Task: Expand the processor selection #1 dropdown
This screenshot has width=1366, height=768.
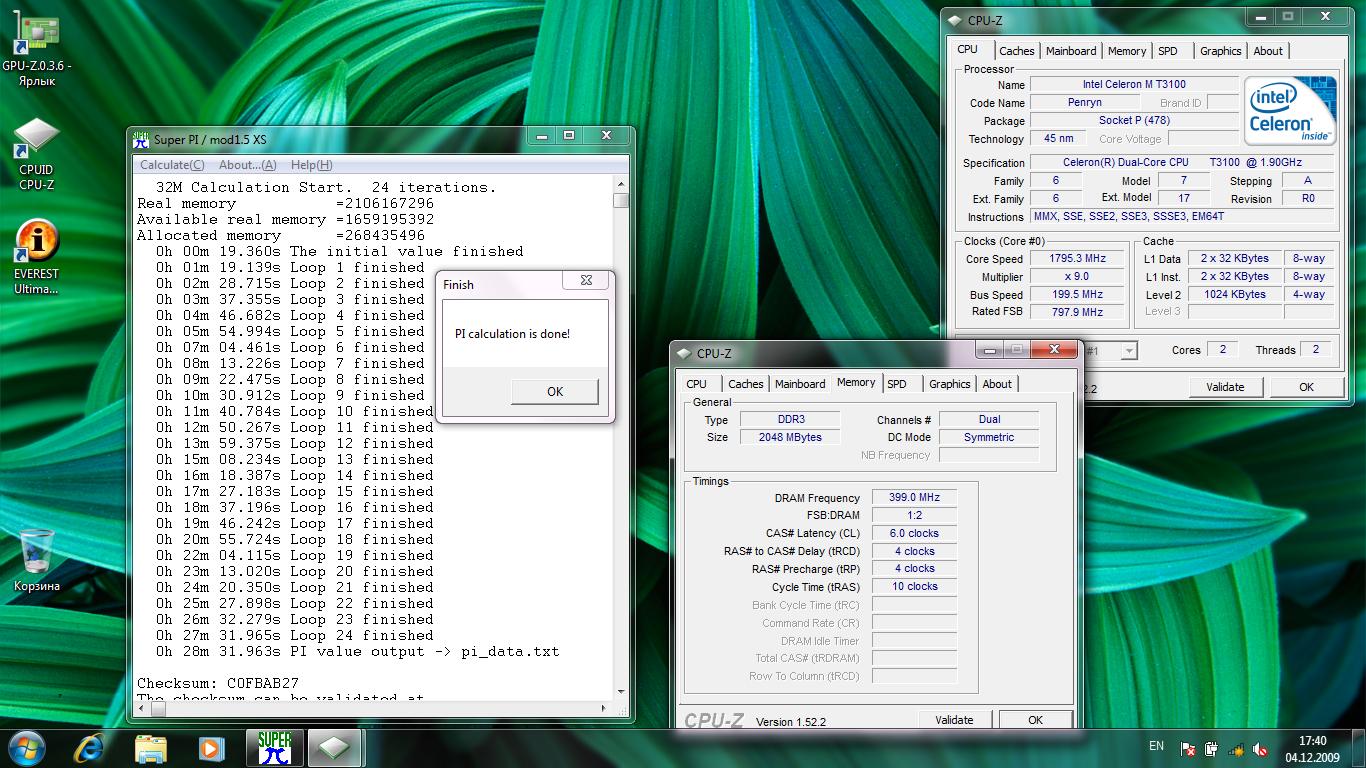Action: point(1129,351)
